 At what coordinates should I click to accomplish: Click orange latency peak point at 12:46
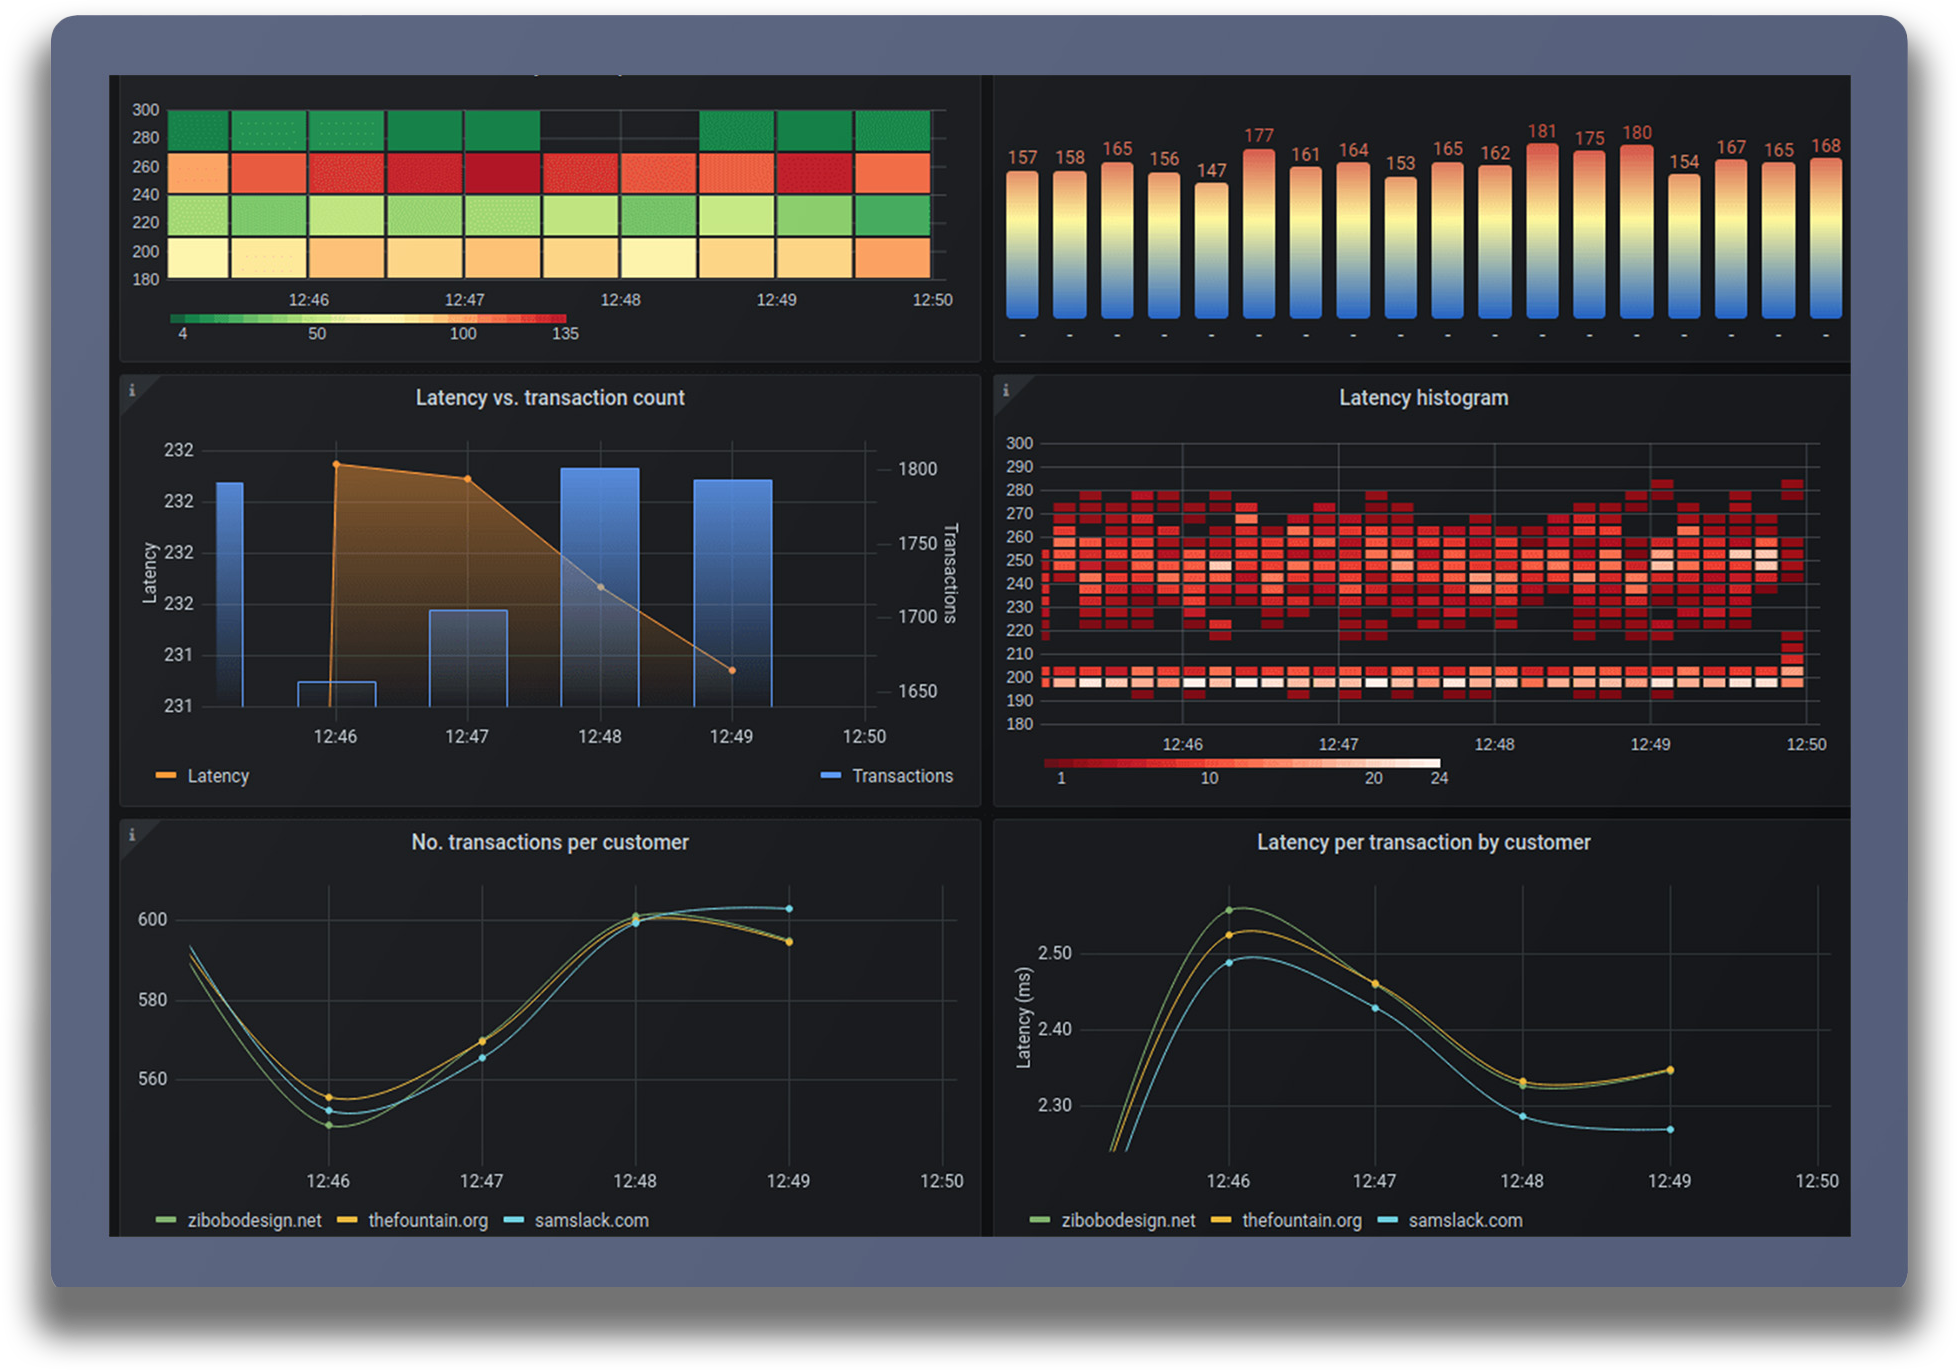pyautogui.click(x=336, y=464)
